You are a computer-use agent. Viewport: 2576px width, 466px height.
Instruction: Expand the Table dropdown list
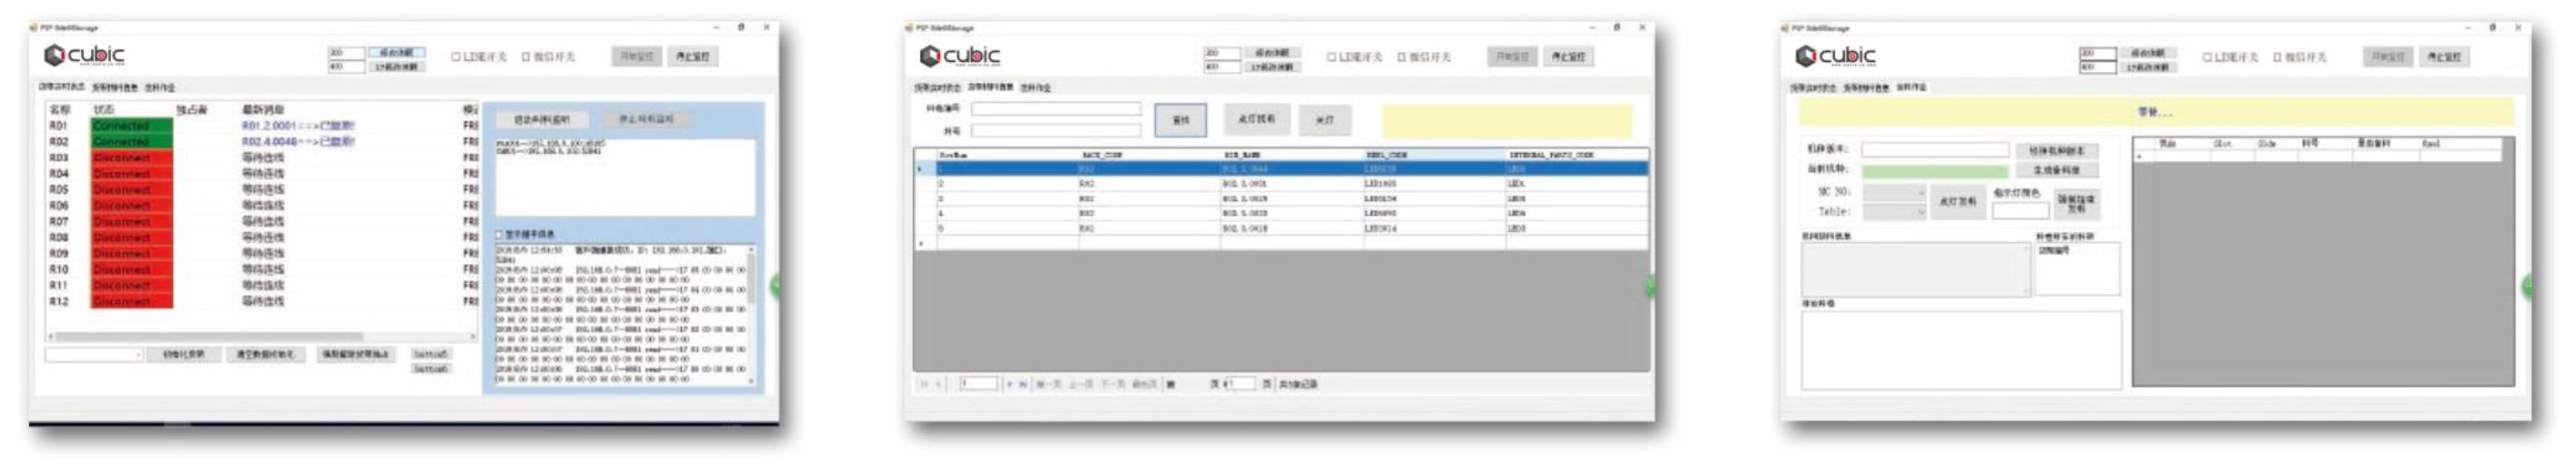[x=1894, y=212]
